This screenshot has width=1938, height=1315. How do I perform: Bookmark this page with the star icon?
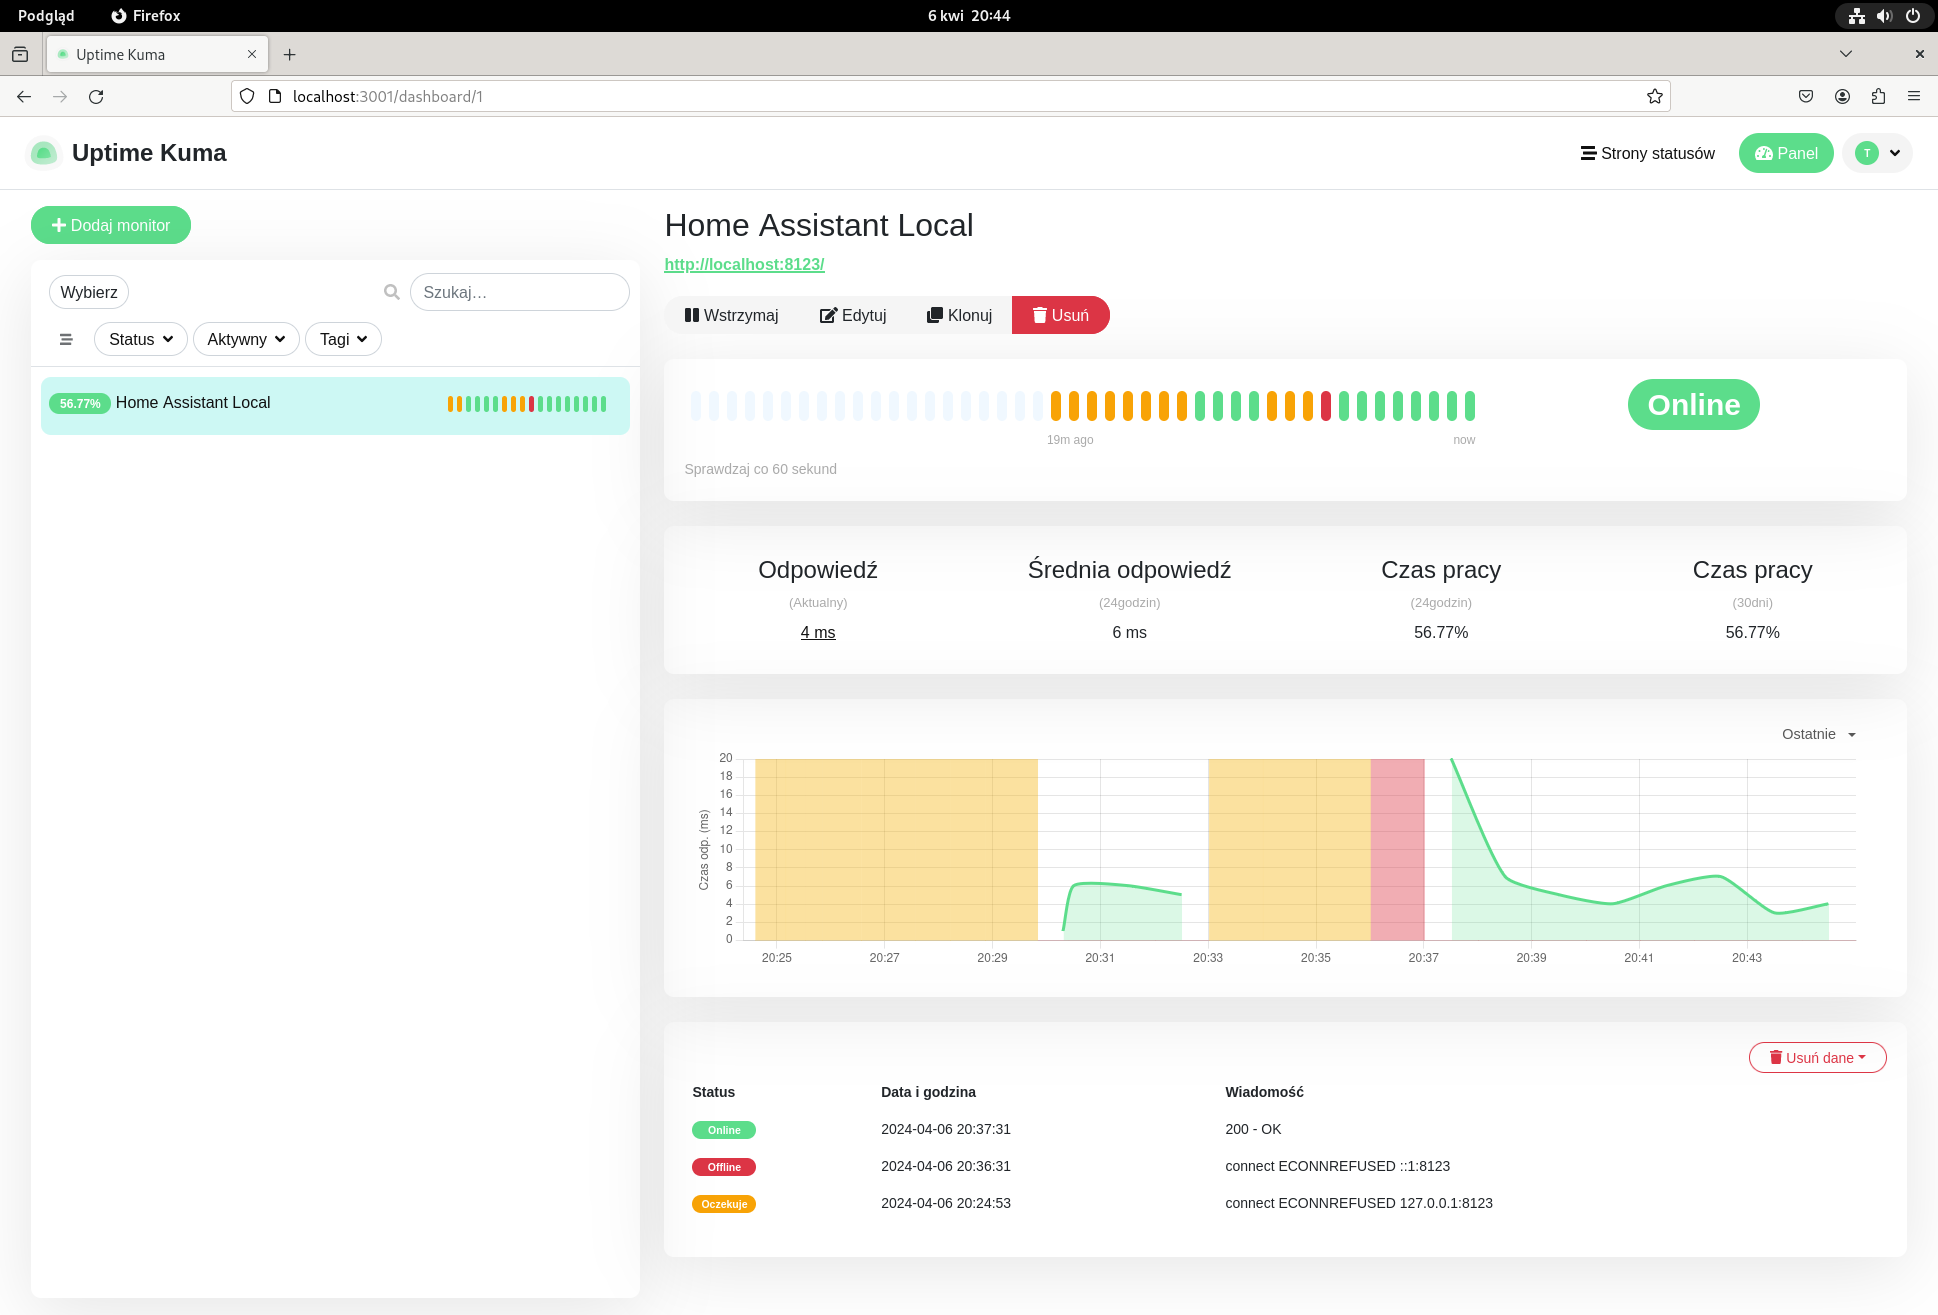pos(1655,96)
